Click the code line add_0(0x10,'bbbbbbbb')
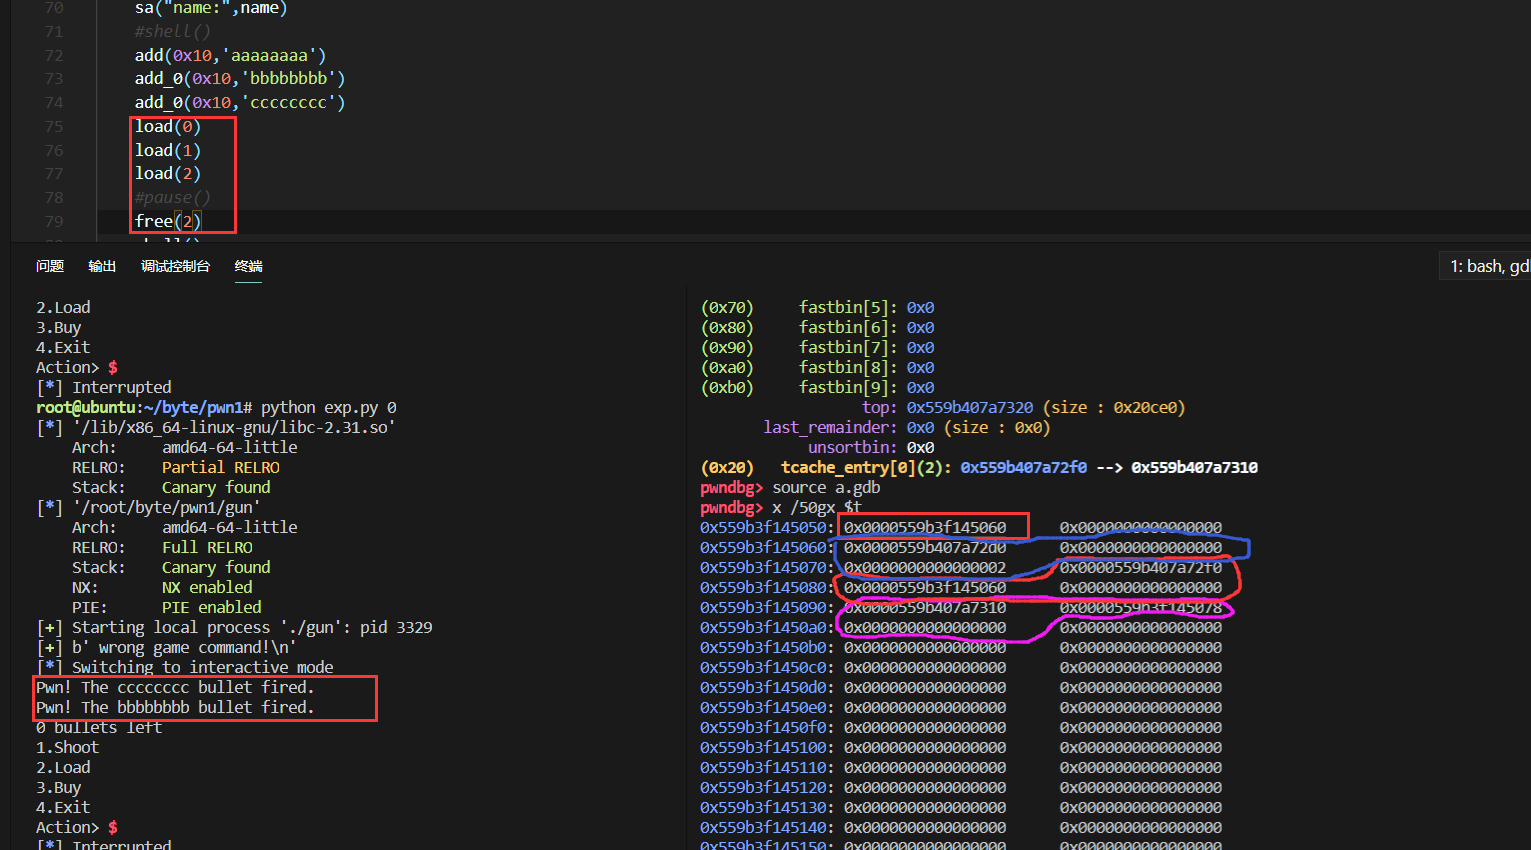Viewport: 1531px width, 850px height. click(240, 78)
